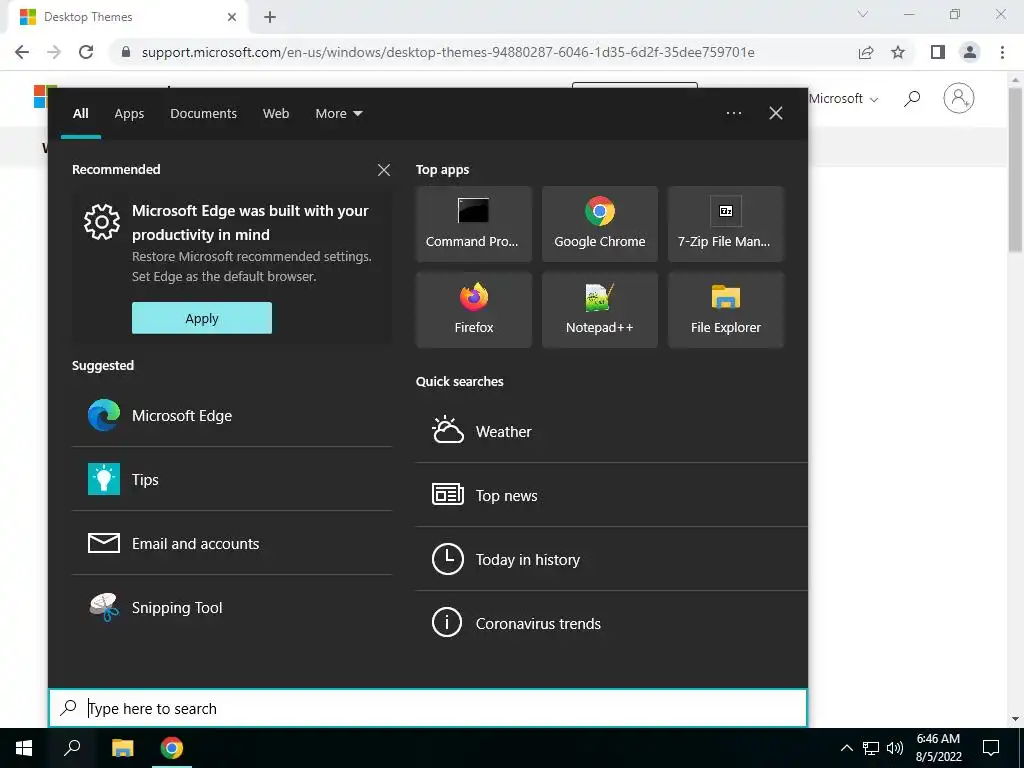Viewport: 1024px width, 768px height.
Task: Expand the More dropdown in search
Action: [x=338, y=113]
